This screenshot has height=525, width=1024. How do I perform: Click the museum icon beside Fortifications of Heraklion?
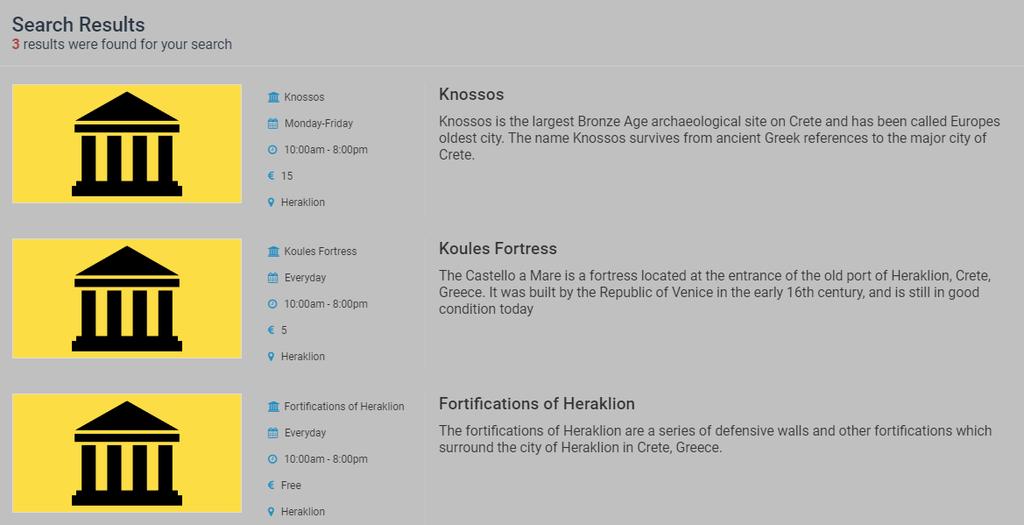(274, 406)
